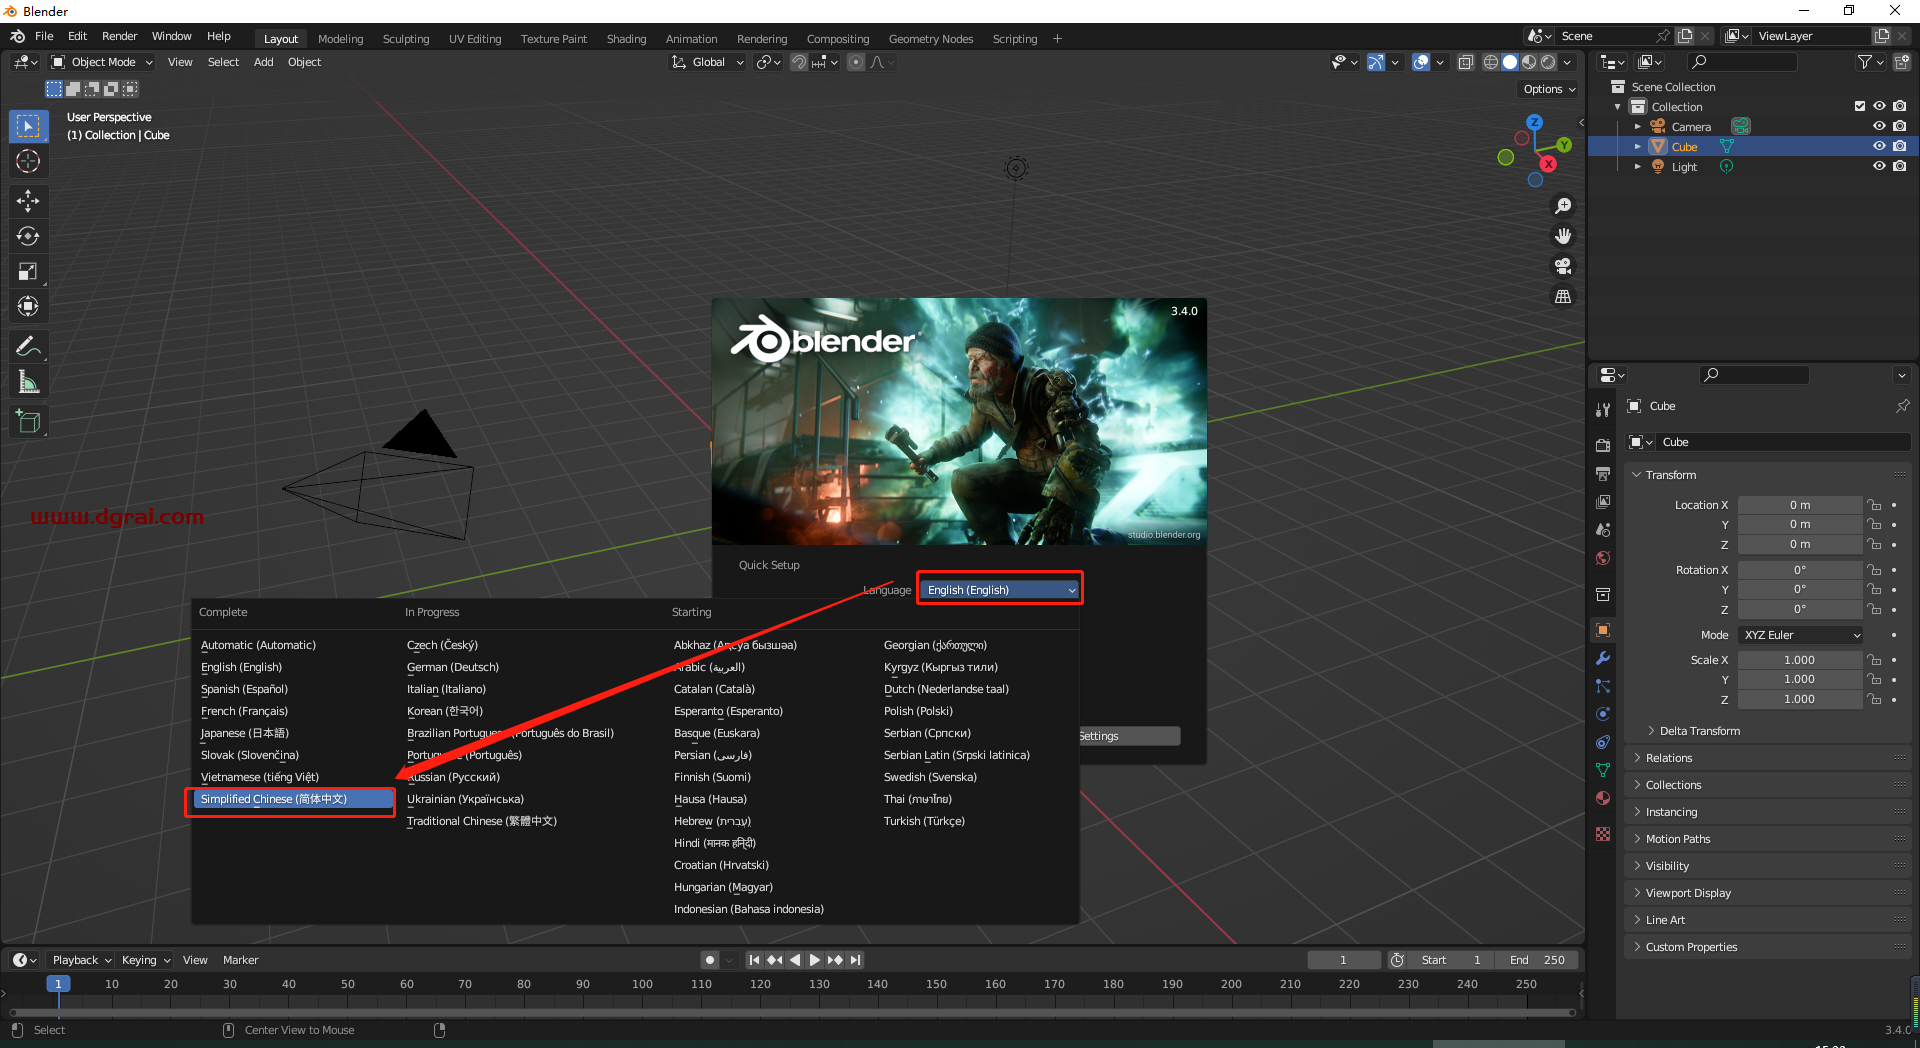Activate the Annotate pencil tool
1920x1048 pixels.
(x=28, y=347)
